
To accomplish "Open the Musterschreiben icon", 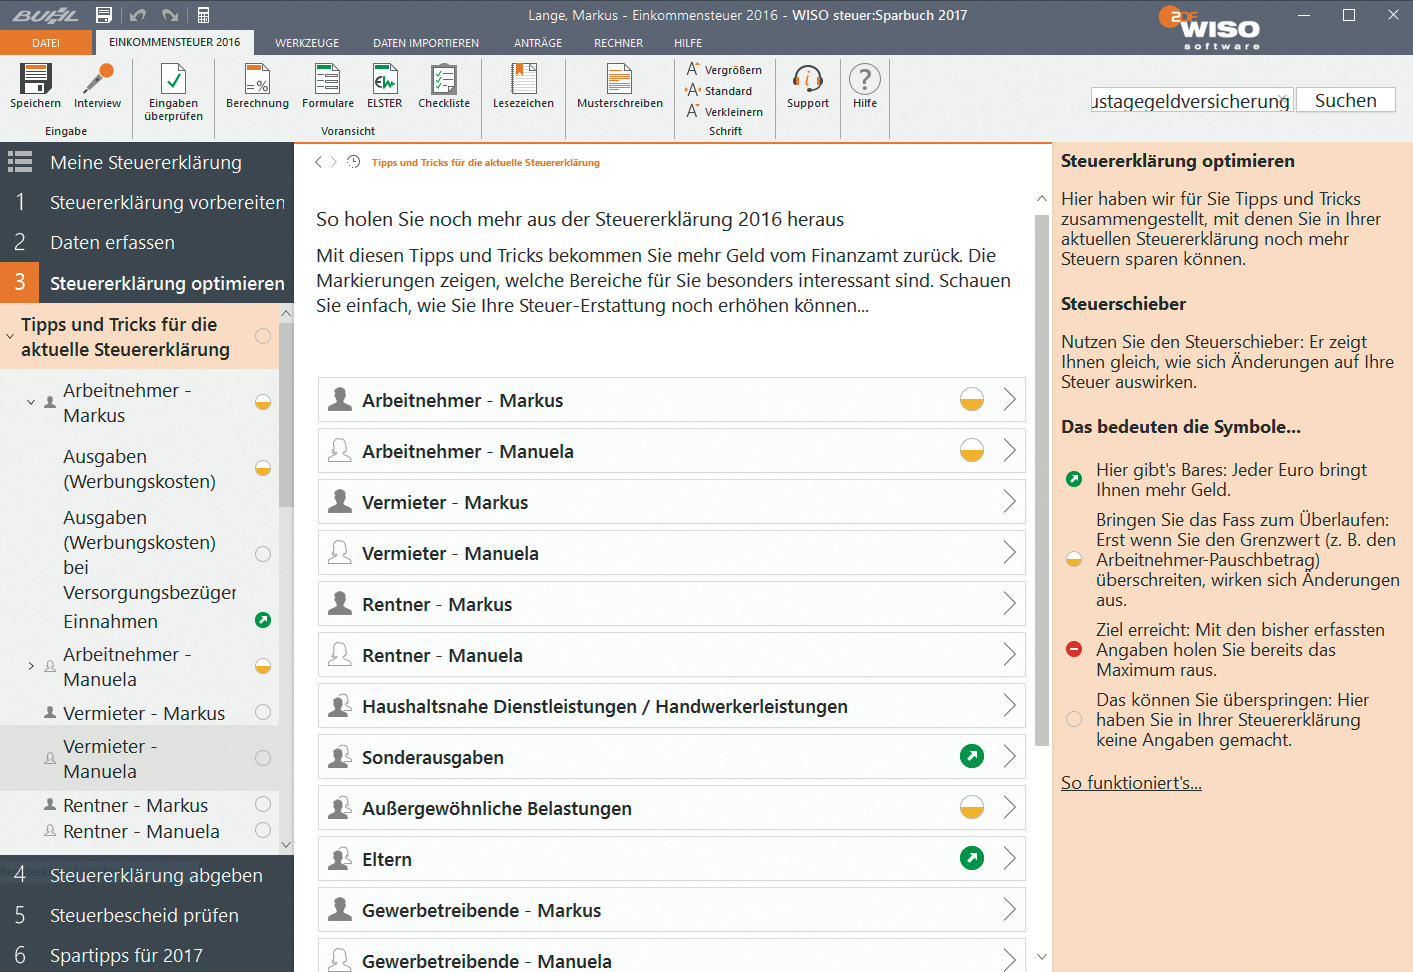I will (619, 80).
